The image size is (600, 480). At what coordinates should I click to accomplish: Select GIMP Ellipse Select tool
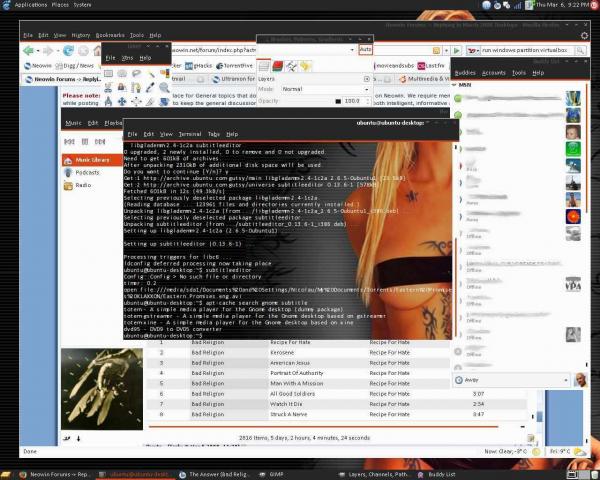[x=122, y=73]
